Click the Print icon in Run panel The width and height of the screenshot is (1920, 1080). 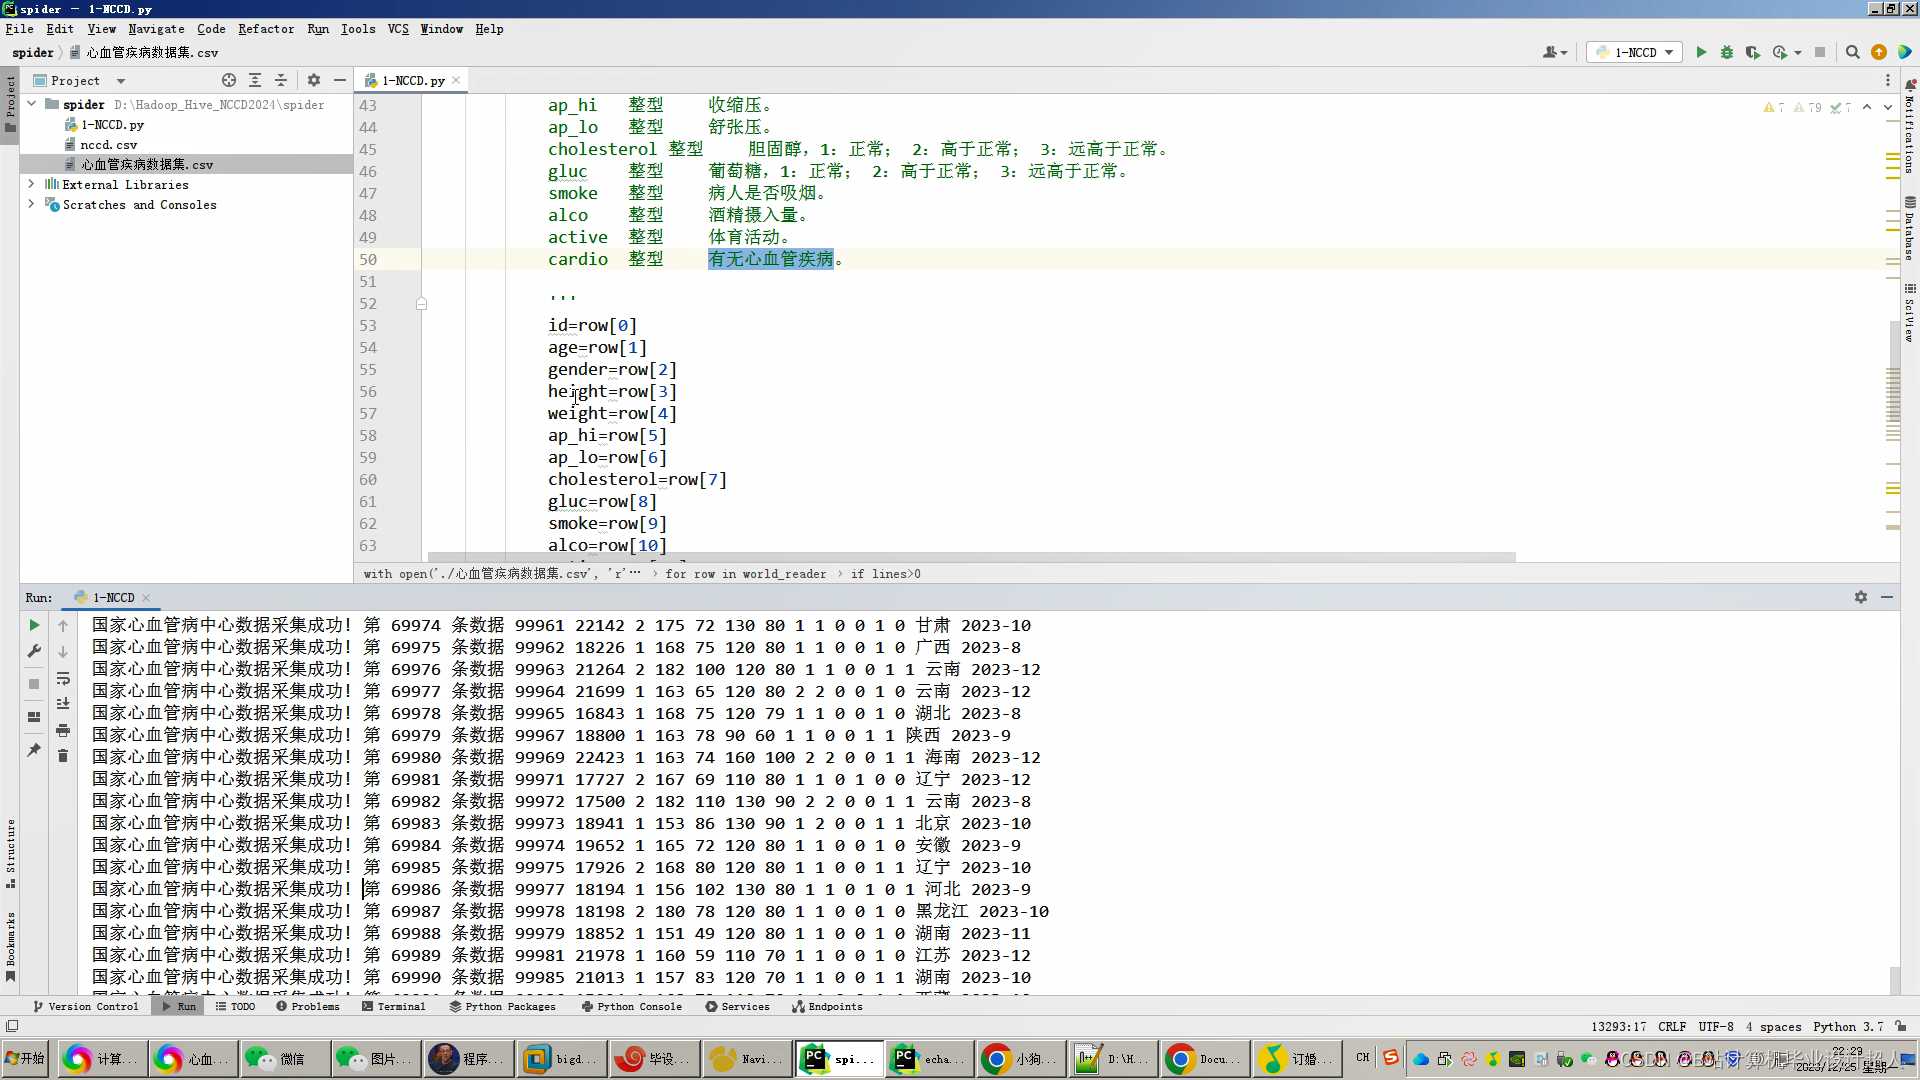[63, 730]
